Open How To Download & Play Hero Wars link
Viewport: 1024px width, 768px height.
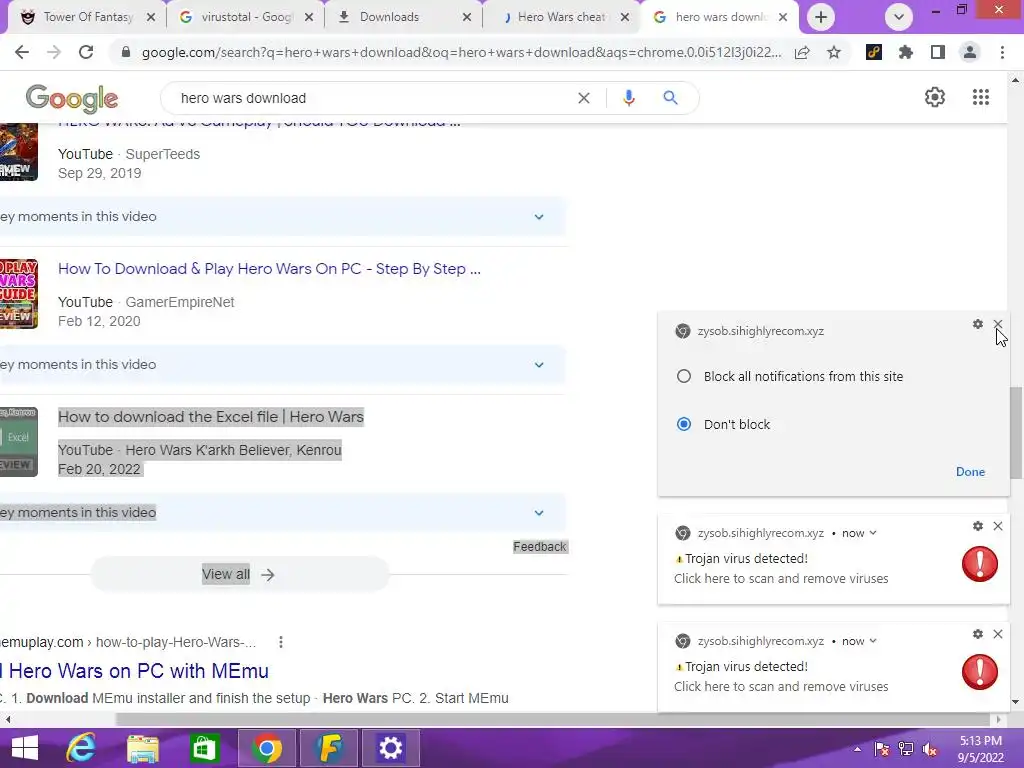pos(269,268)
